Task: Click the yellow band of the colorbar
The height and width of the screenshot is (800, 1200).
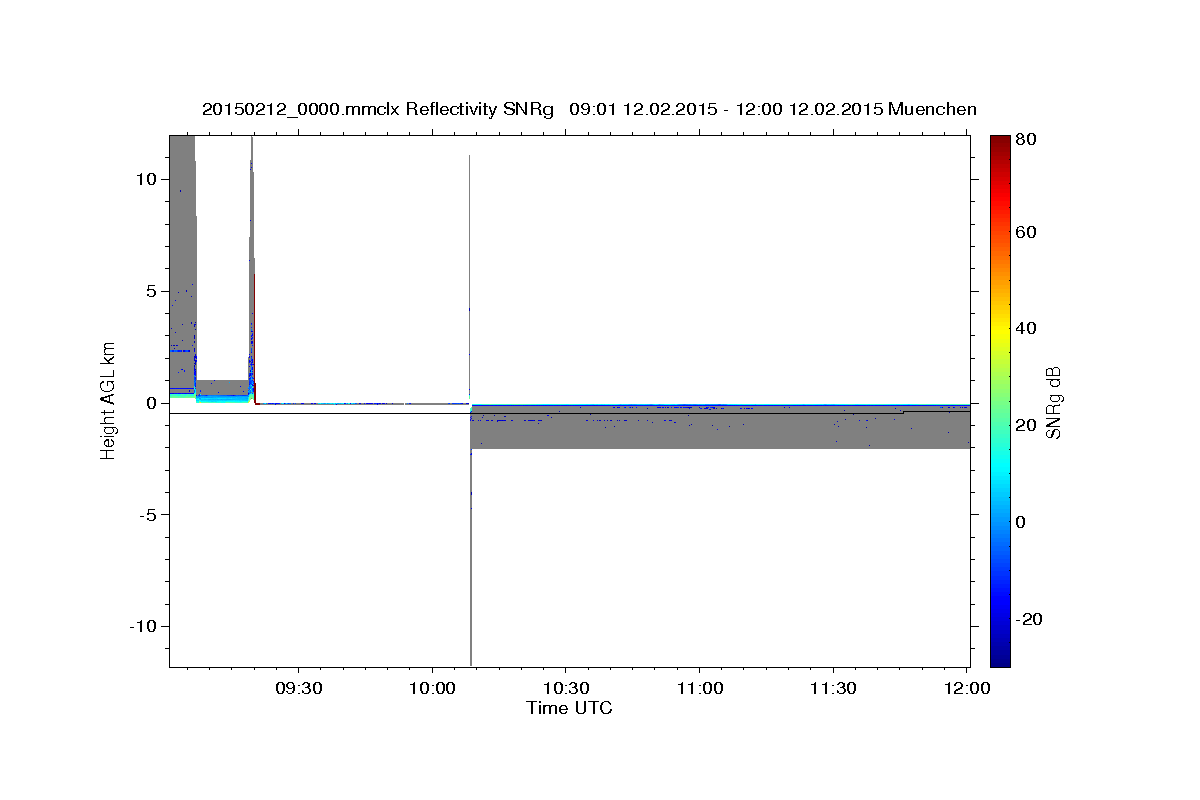Action: pos(1000,330)
